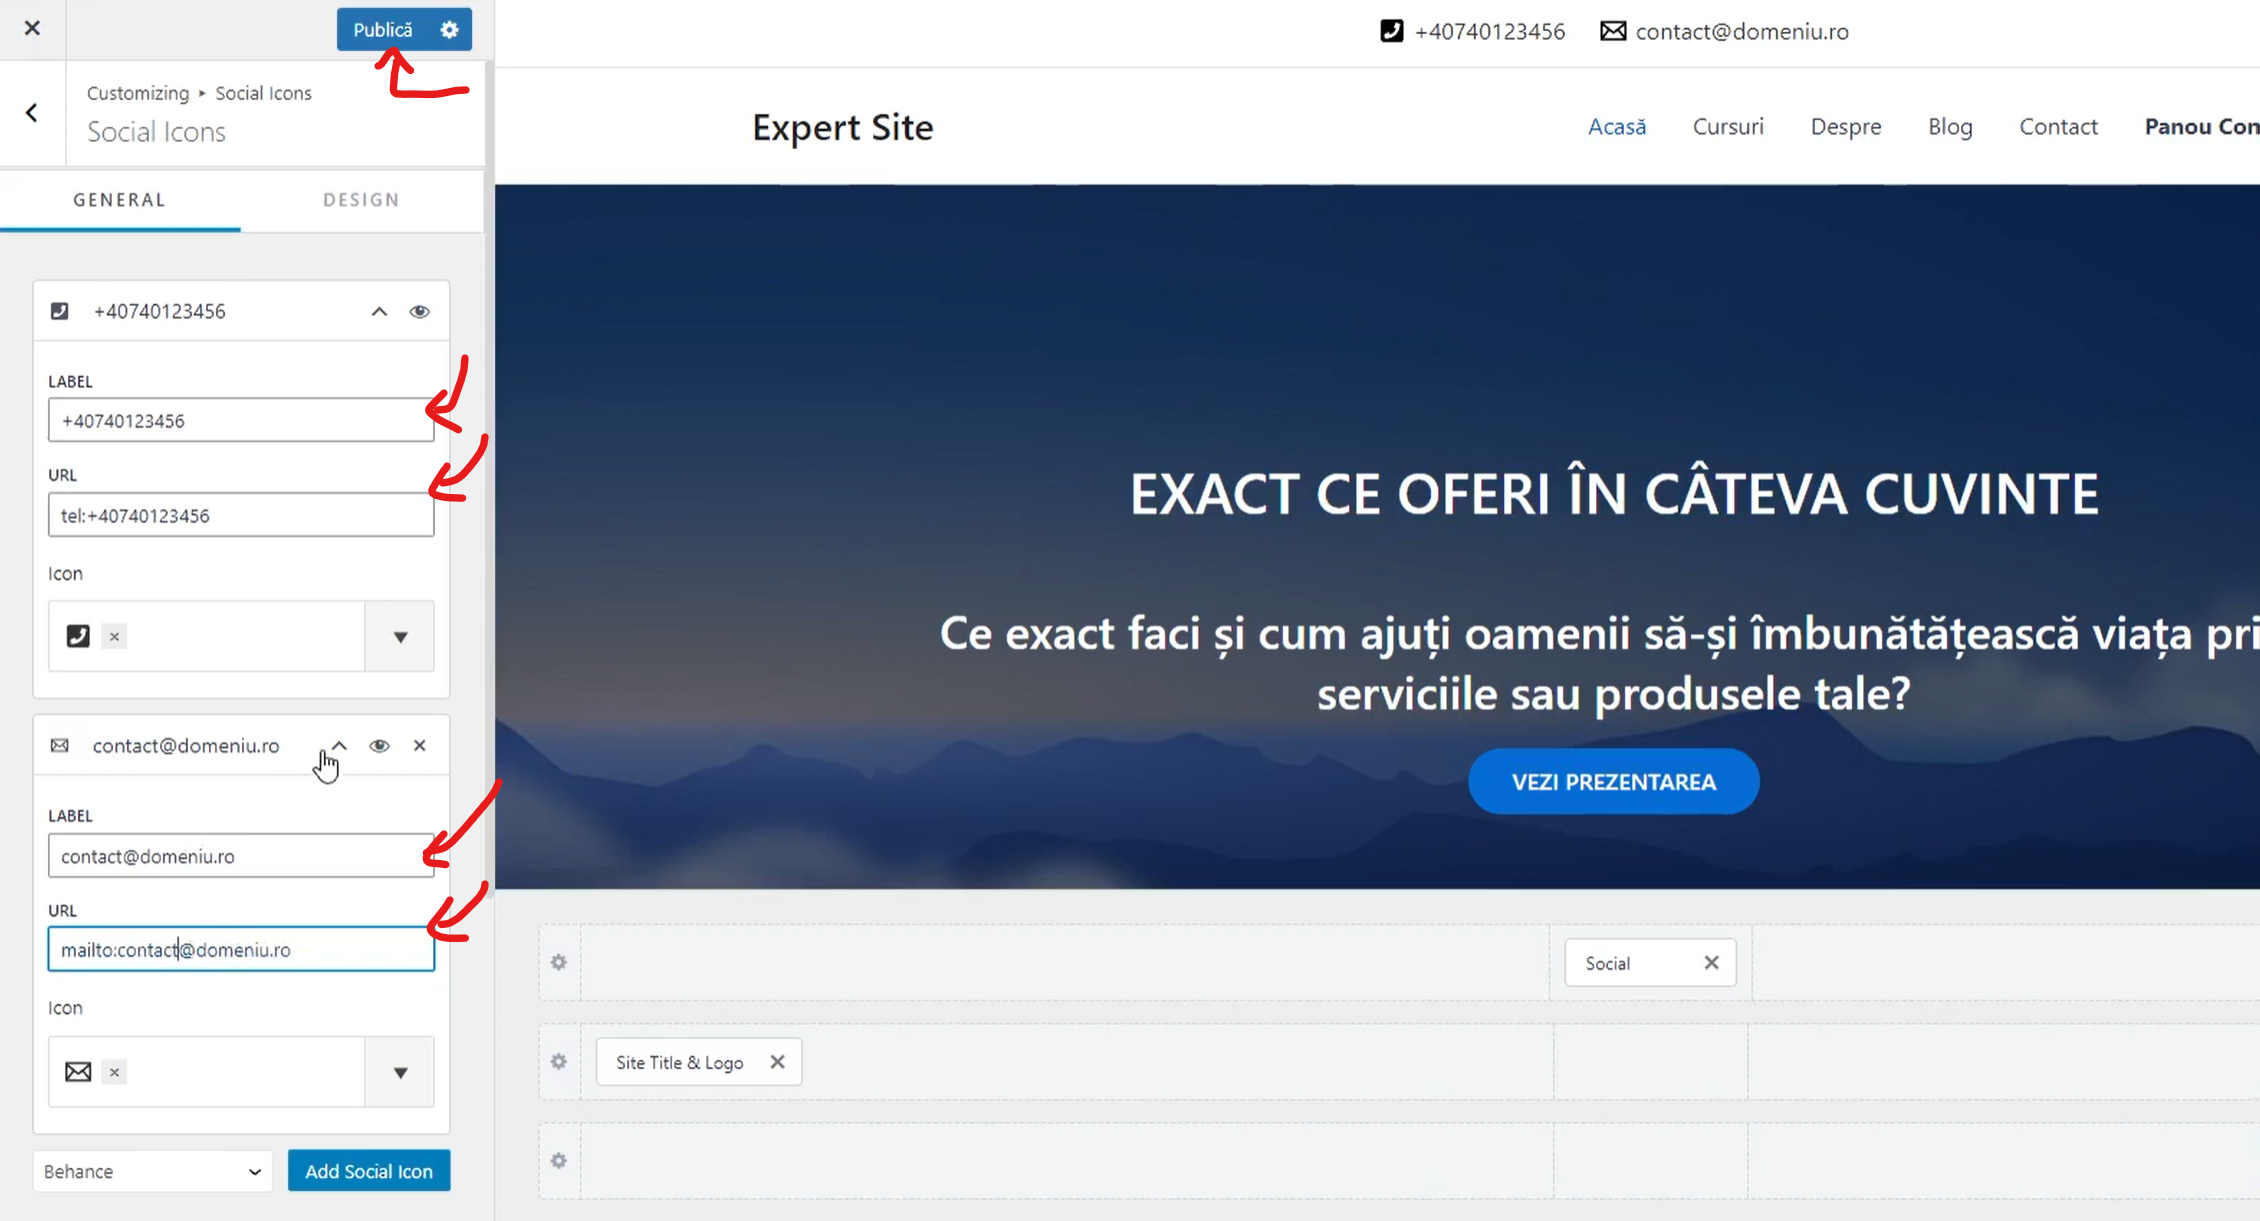This screenshot has width=2260, height=1221.
Task: Switch to the Design tab
Action: [x=361, y=200]
